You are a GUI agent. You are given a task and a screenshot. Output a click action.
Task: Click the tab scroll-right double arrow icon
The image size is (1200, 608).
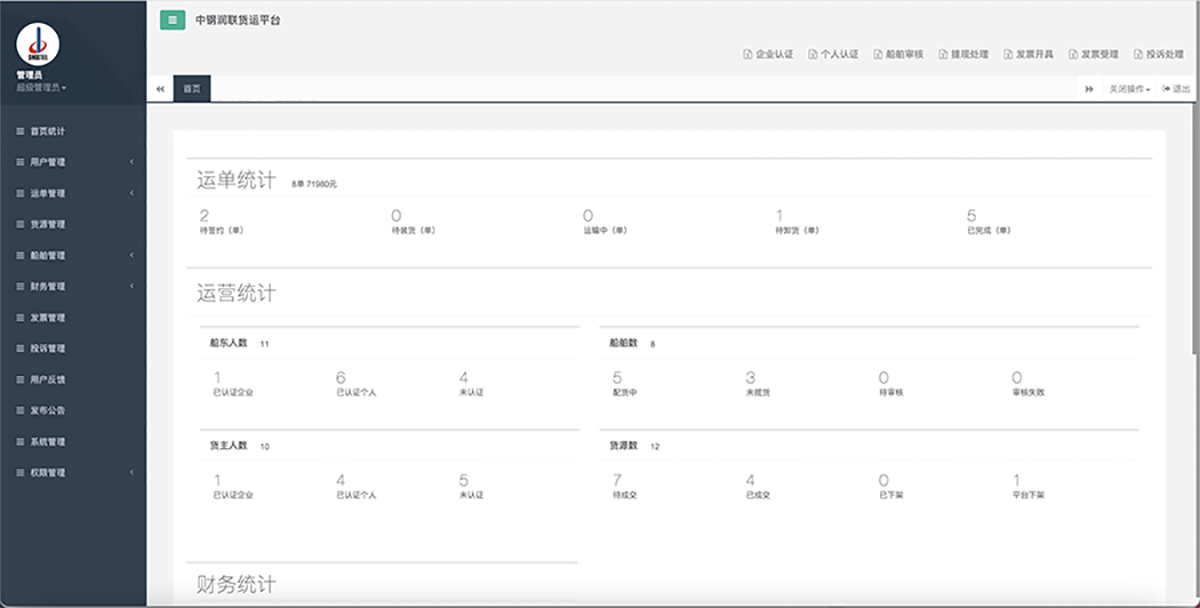click(1089, 89)
